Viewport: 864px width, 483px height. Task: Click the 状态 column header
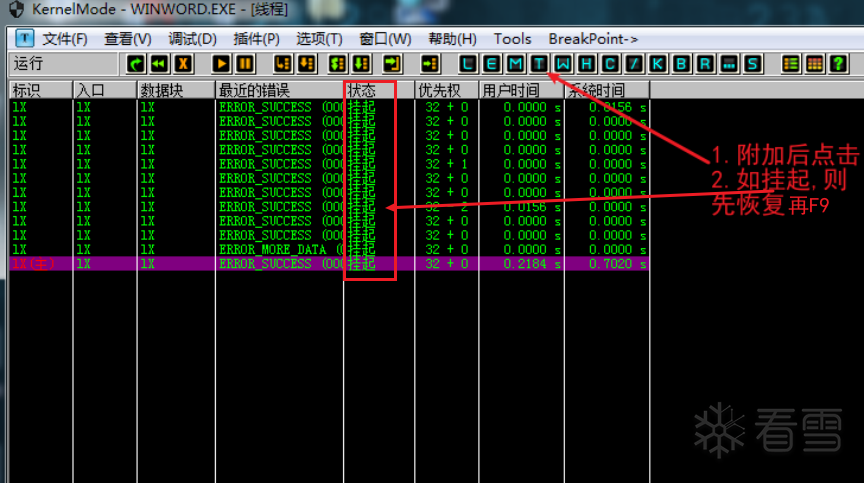tap(379, 90)
